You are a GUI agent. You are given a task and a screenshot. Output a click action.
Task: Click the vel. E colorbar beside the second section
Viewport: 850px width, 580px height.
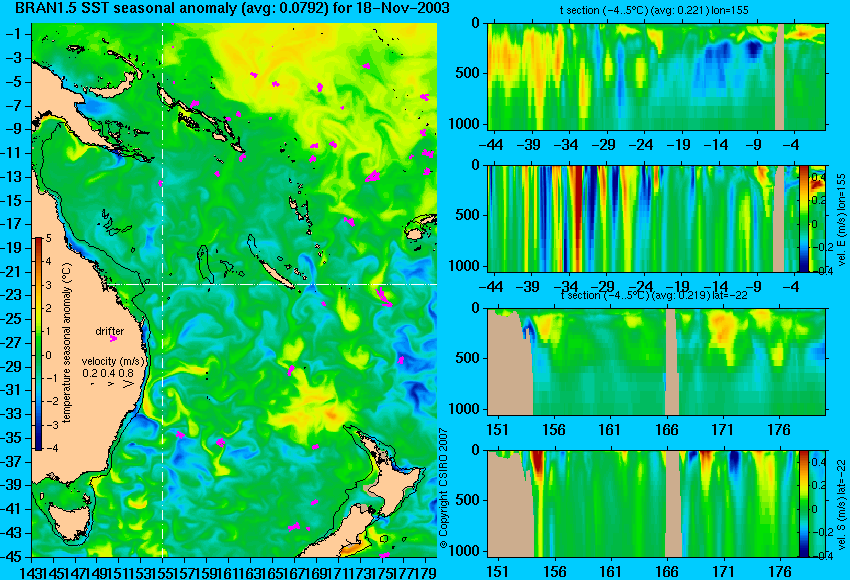tap(803, 218)
